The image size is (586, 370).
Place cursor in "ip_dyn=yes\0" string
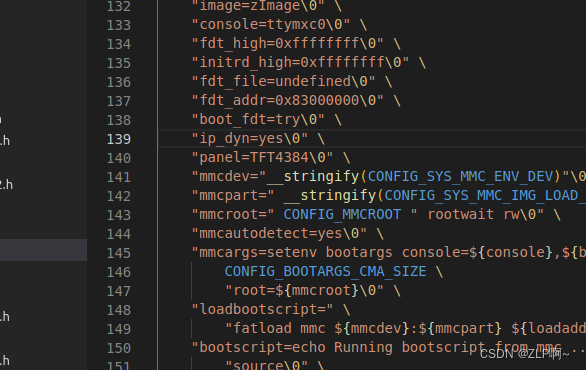pos(250,139)
